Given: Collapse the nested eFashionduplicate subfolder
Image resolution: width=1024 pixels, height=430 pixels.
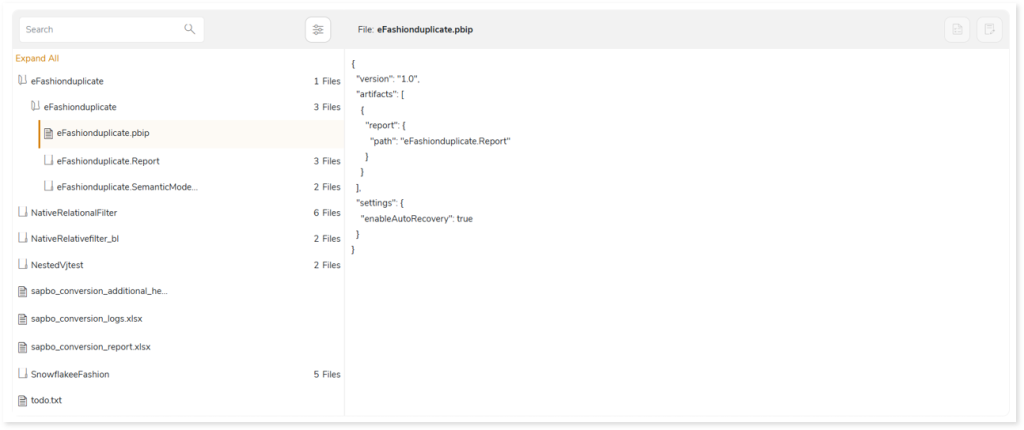Looking at the screenshot, I should (x=35, y=106).
